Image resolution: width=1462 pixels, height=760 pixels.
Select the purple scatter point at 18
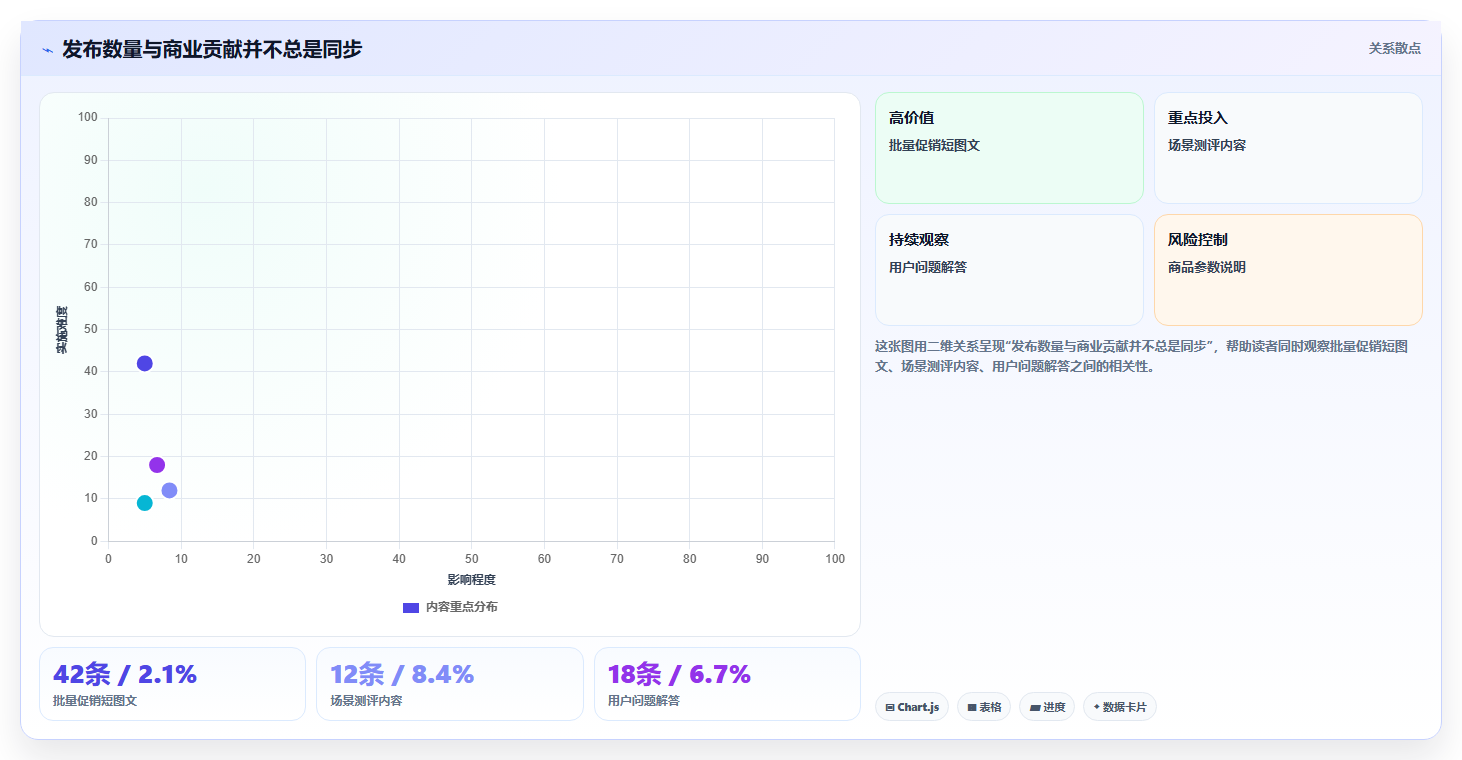157,465
